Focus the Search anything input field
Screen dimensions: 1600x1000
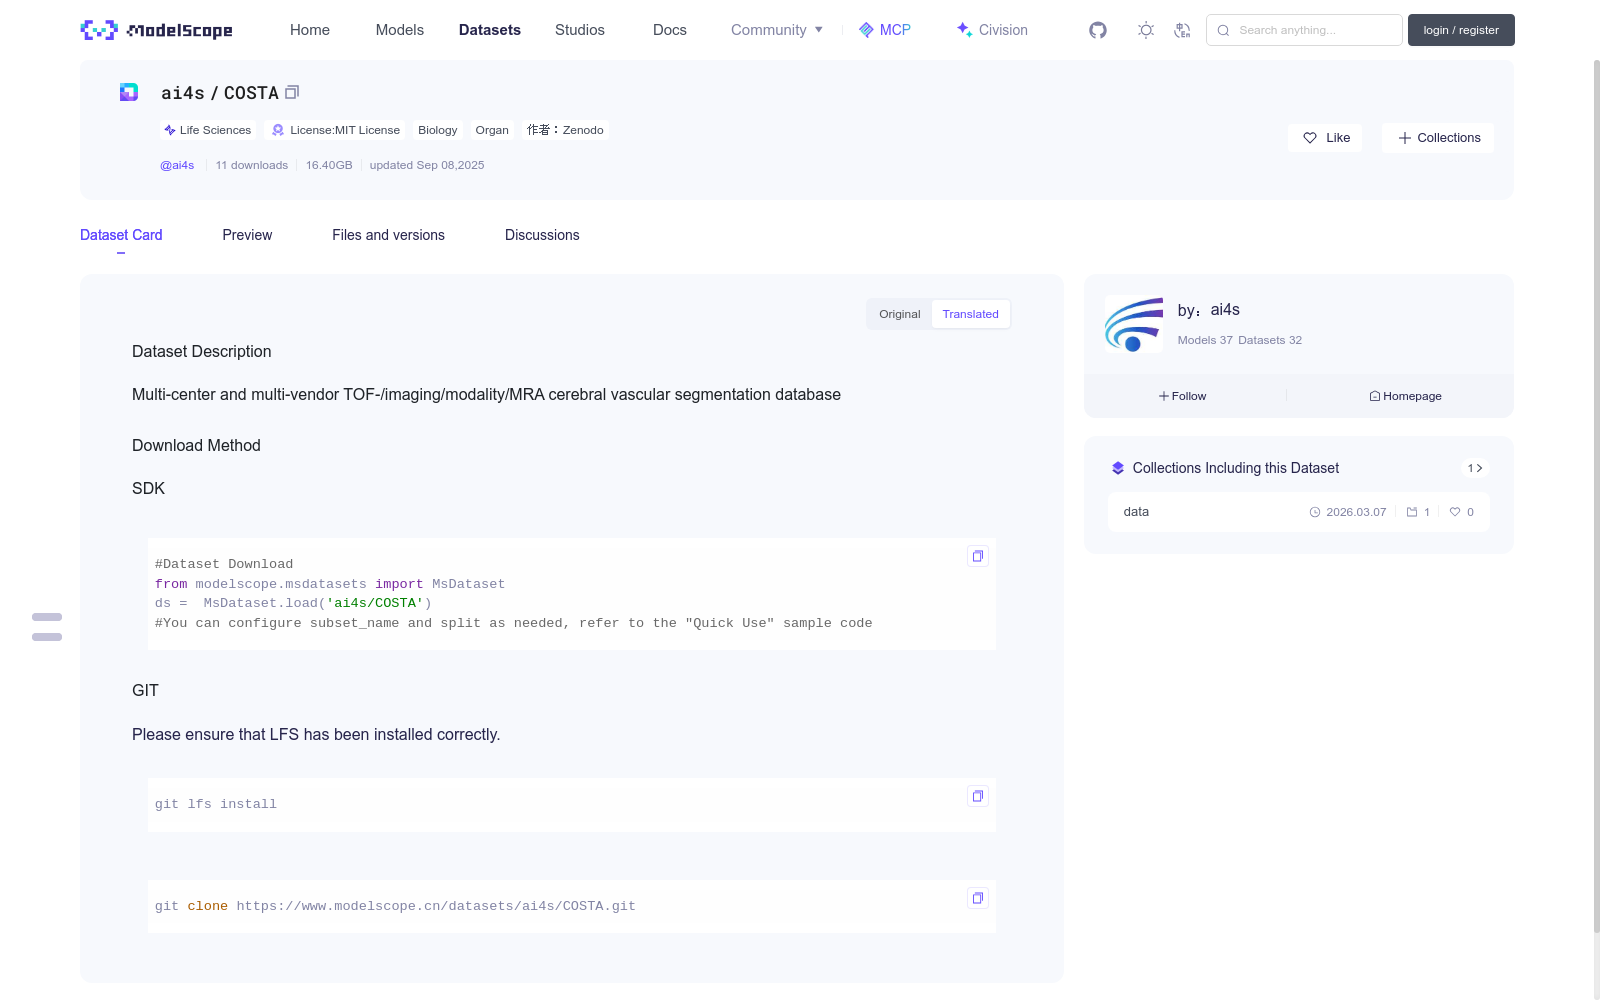click(x=1304, y=30)
